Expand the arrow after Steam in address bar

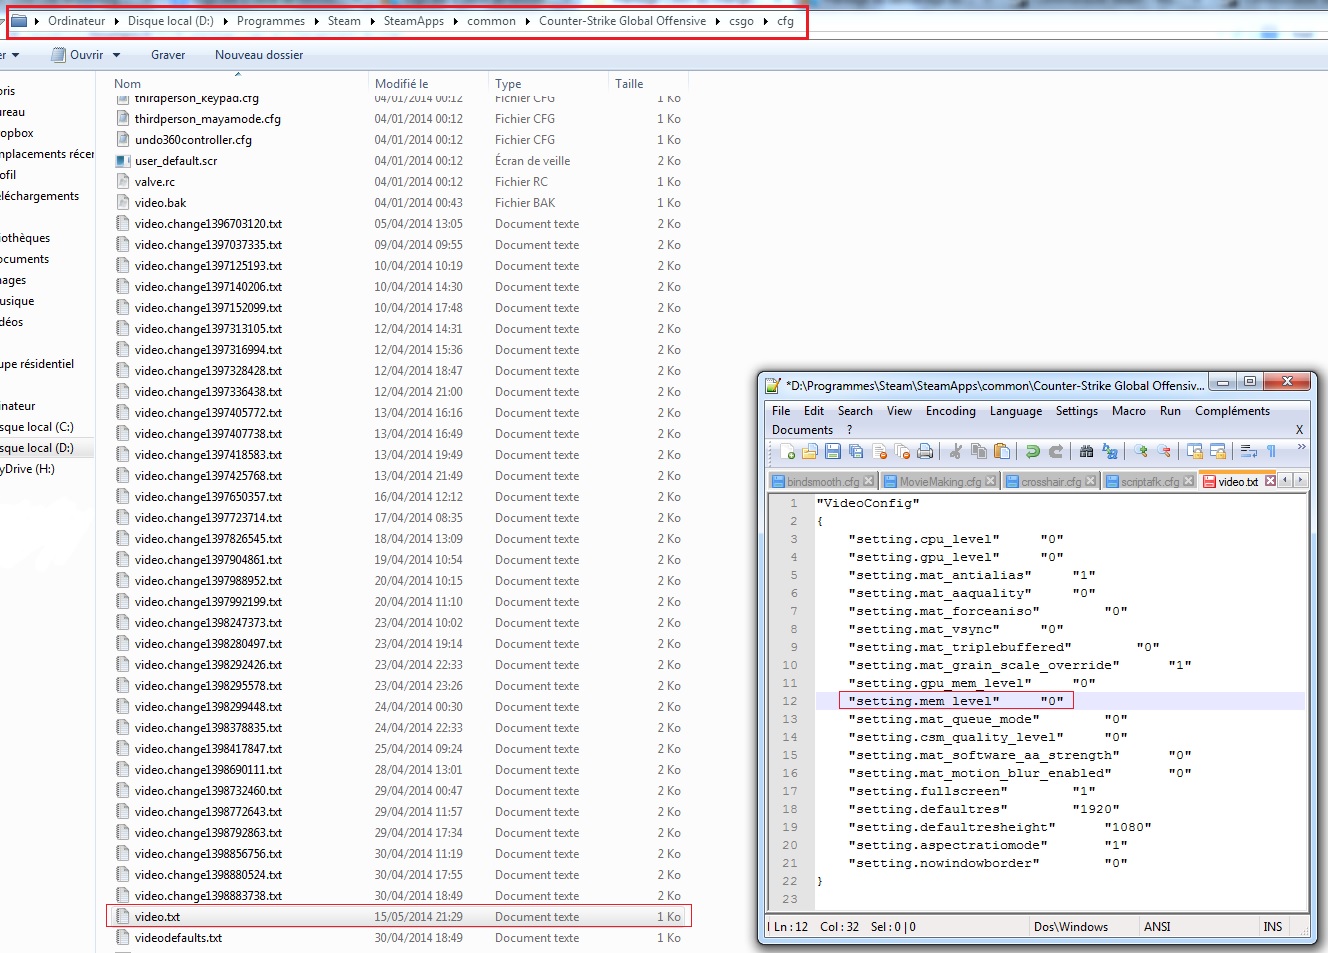372,21
